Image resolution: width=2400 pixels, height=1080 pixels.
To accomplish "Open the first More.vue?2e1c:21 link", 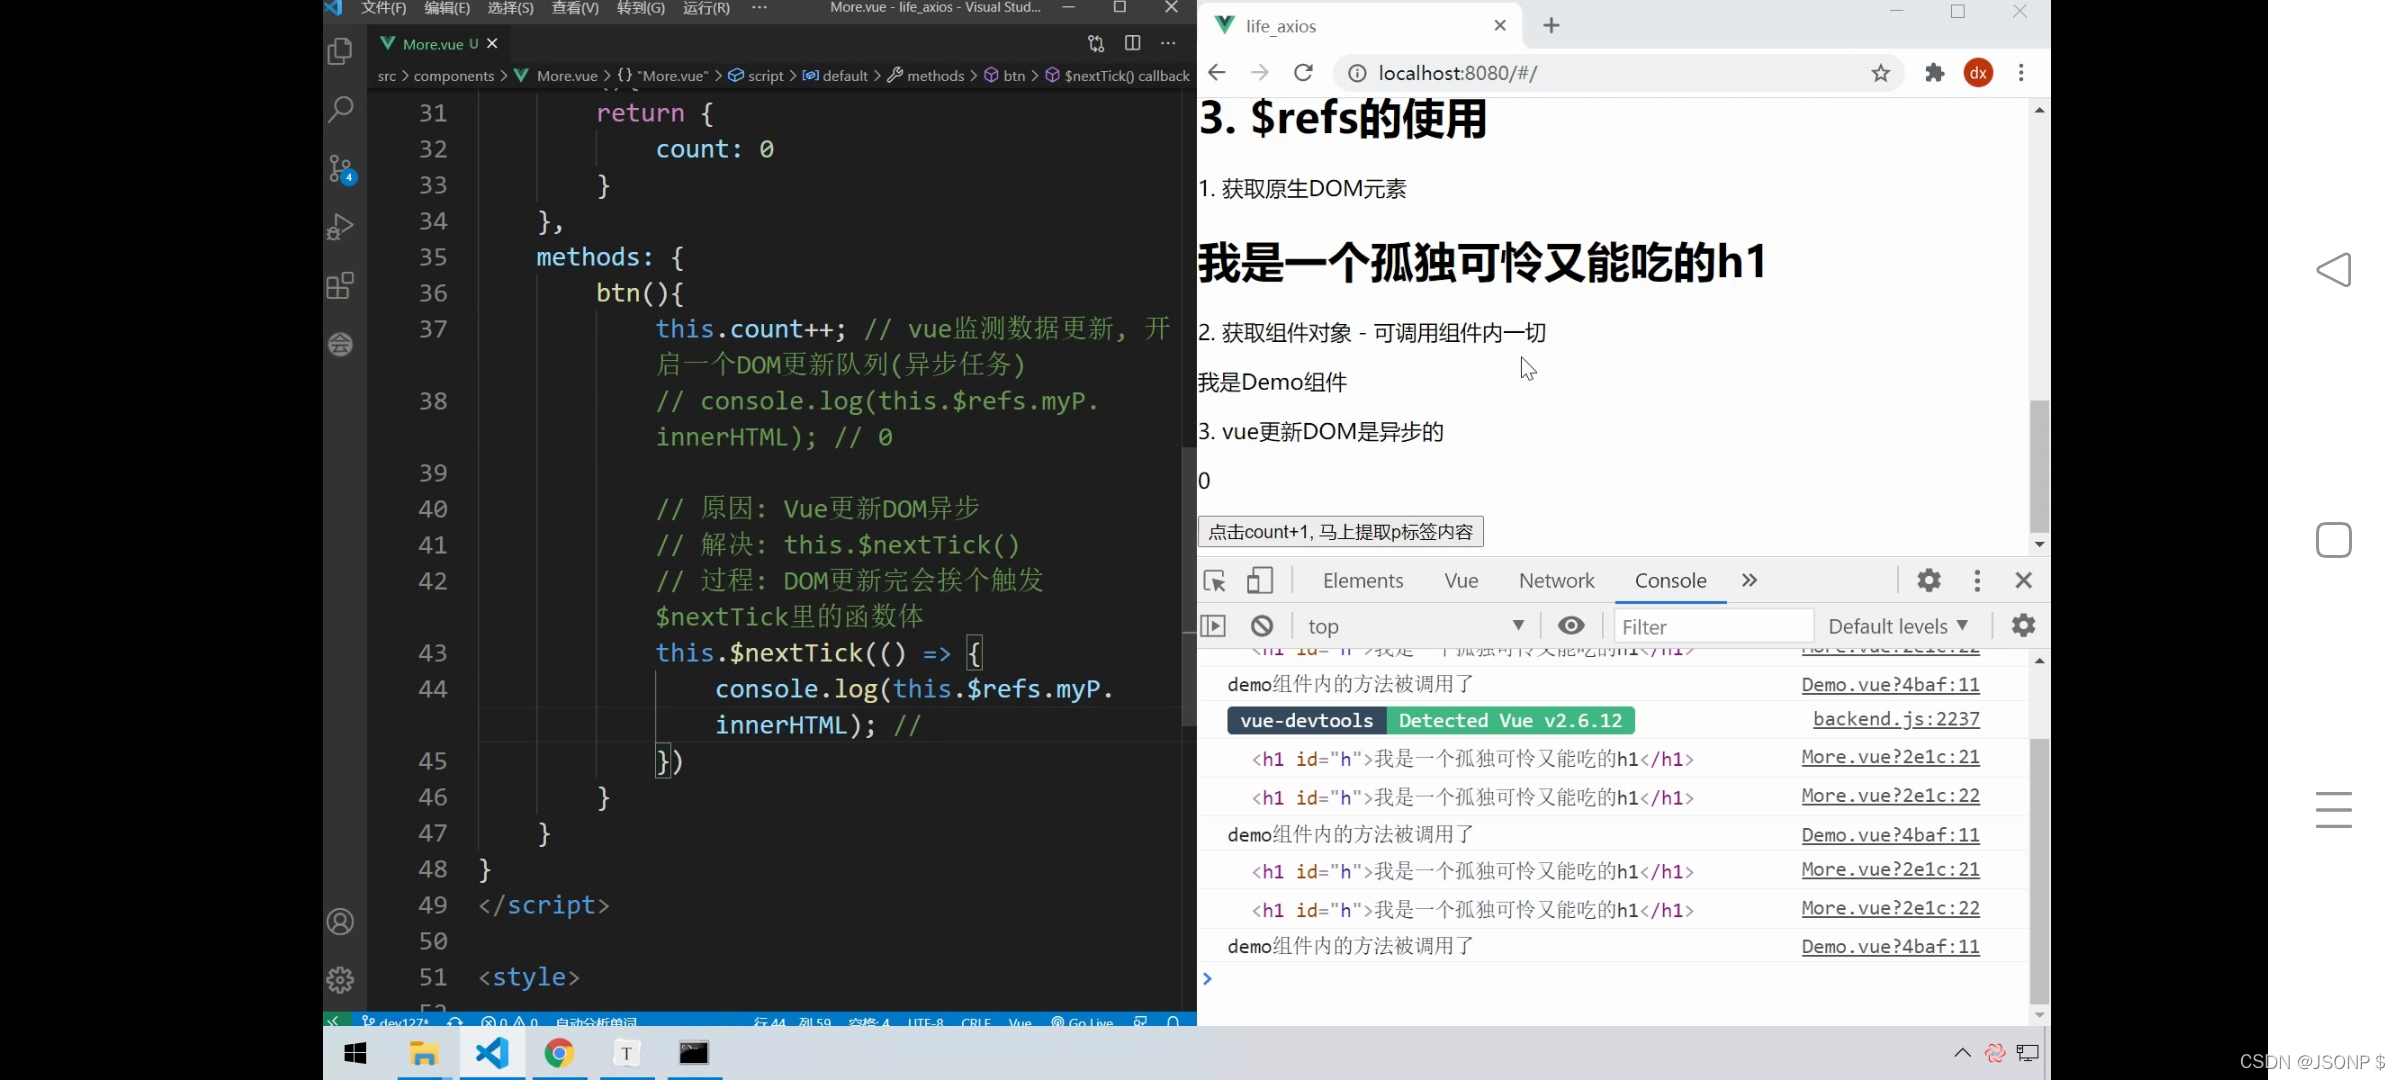I will 1890,757.
